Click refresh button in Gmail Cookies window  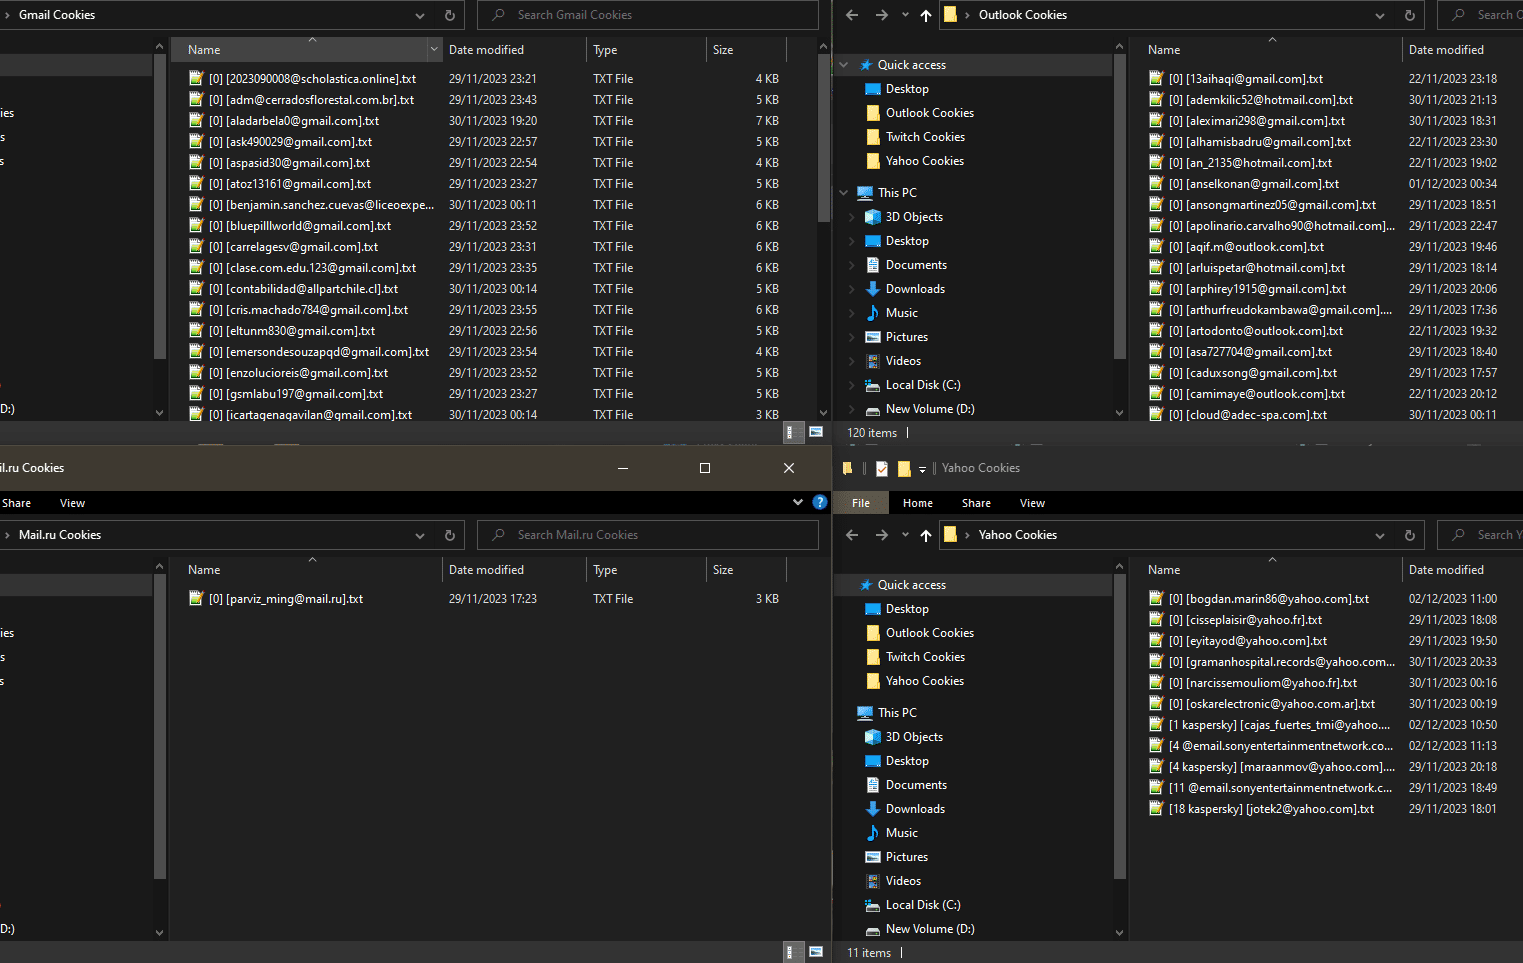pyautogui.click(x=449, y=15)
